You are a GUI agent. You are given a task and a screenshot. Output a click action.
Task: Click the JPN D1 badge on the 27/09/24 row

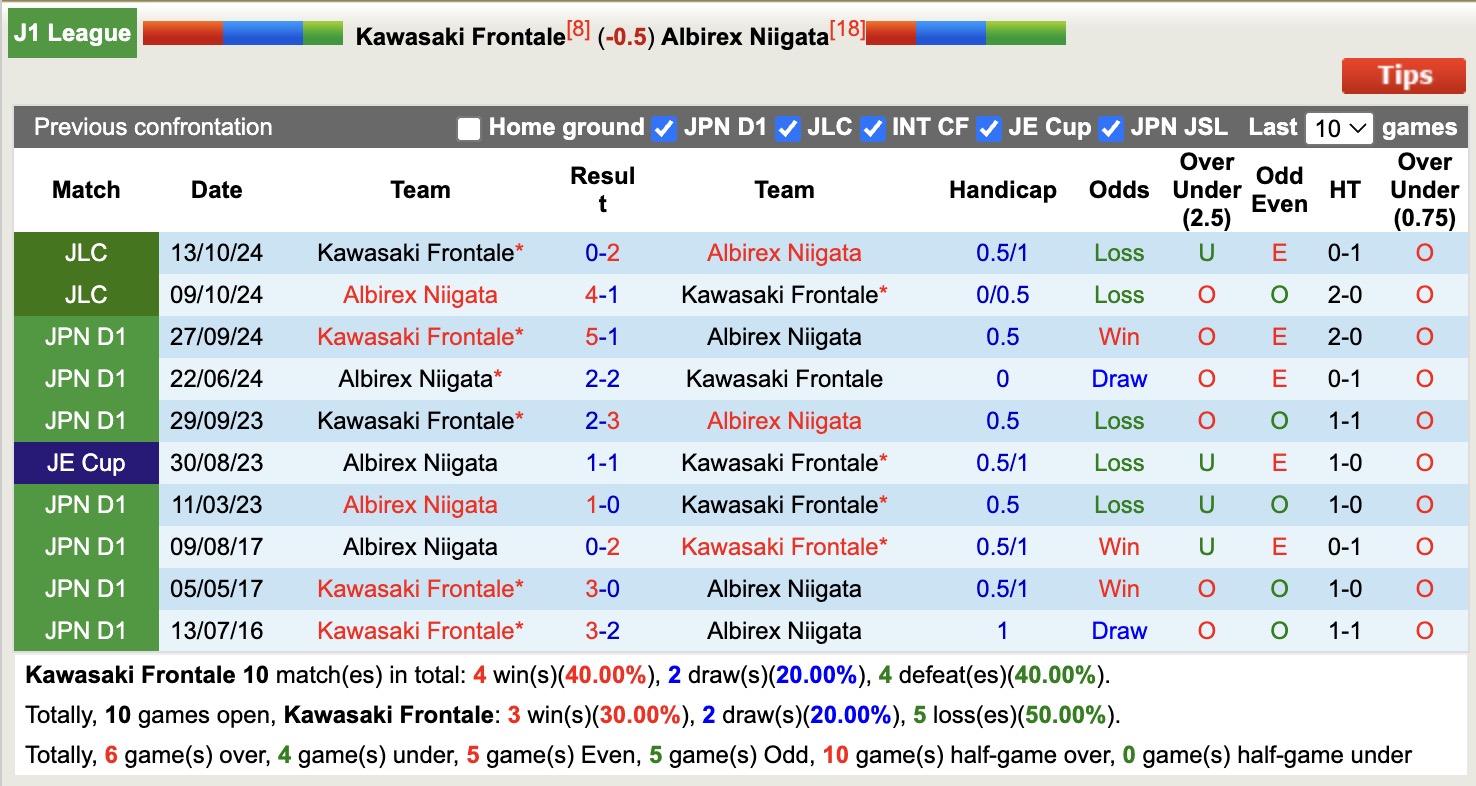point(86,336)
